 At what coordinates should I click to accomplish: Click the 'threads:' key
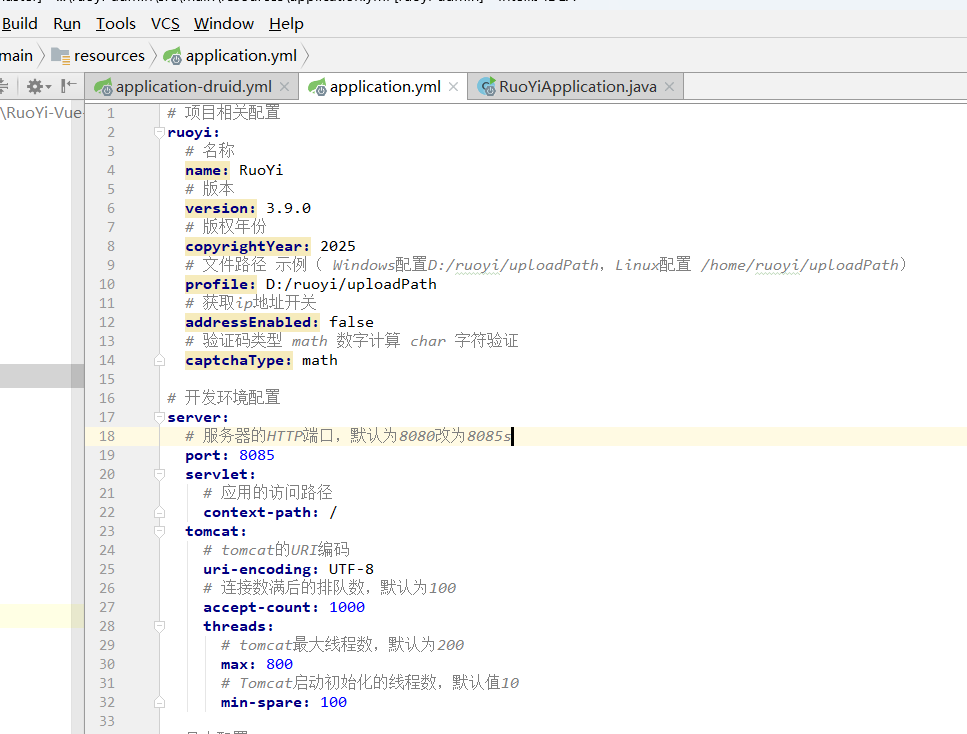coord(239,626)
